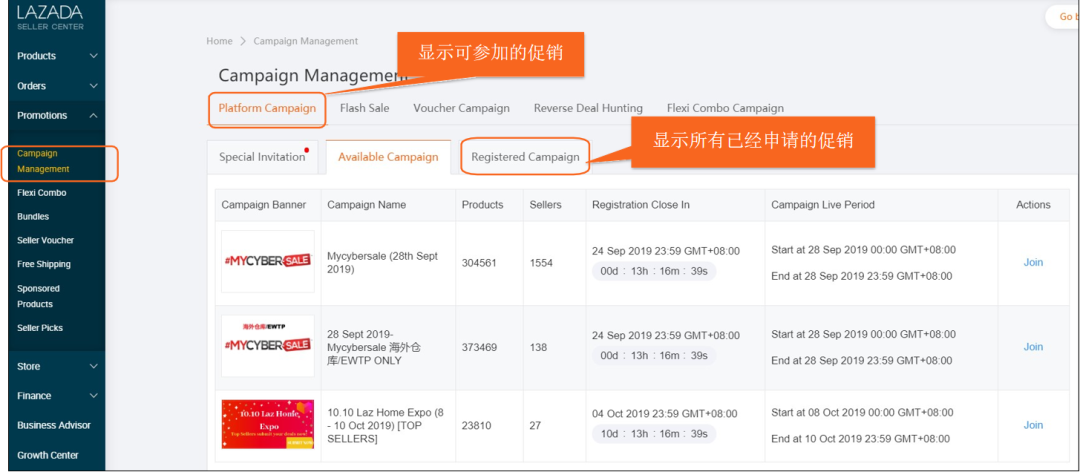Switch to Reverse Deal Hunting tab
This screenshot has width=1080, height=472.
588,108
